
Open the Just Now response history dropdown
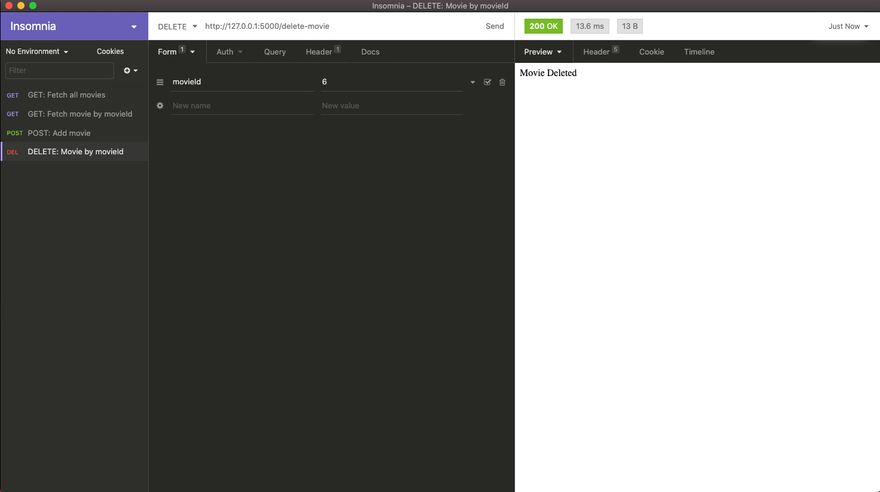(848, 26)
